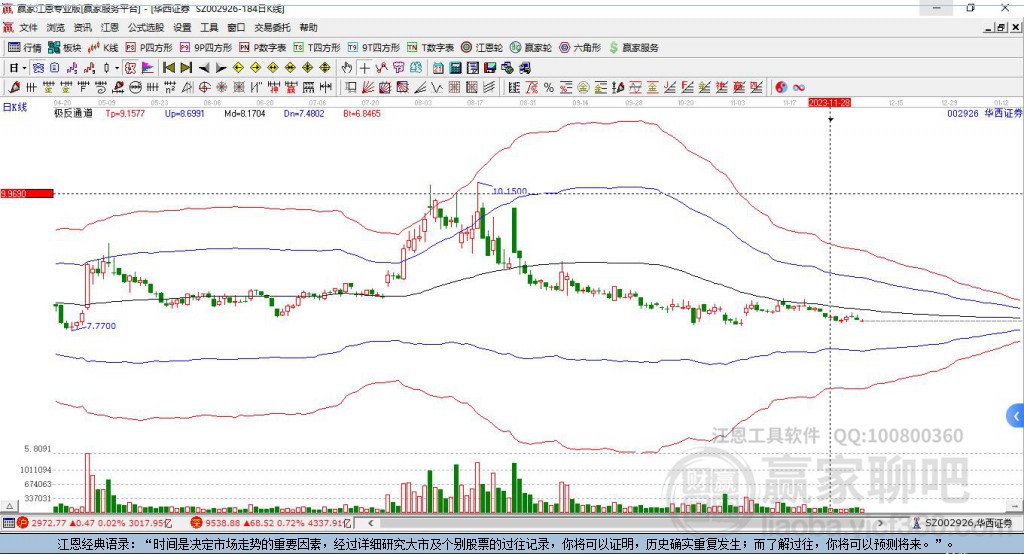Click the red pencil drawing tool
Viewport: 1024px width, 554px height.
point(14,88)
